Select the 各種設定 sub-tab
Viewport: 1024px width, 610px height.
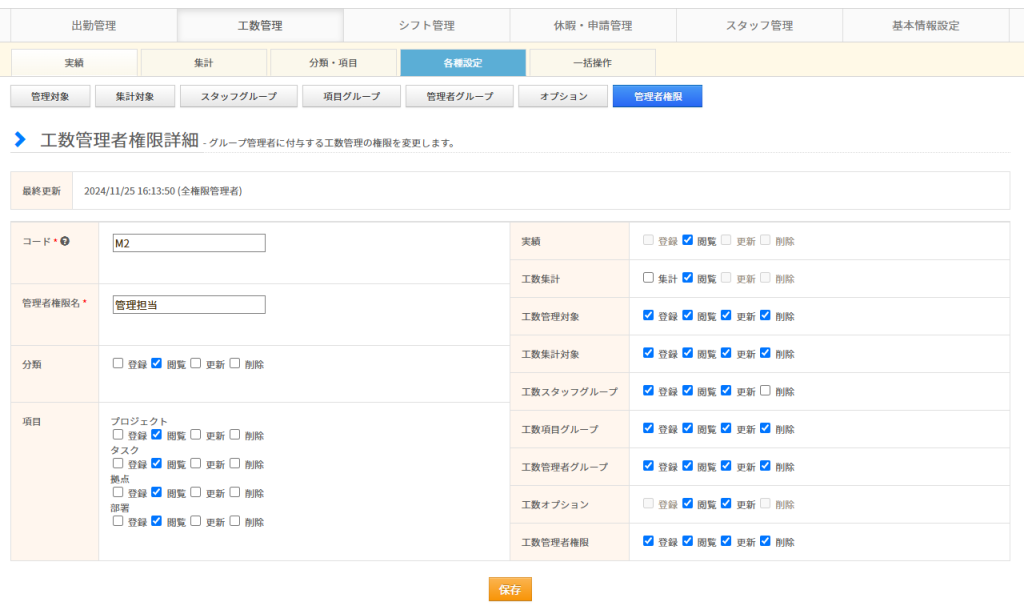[x=463, y=63]
